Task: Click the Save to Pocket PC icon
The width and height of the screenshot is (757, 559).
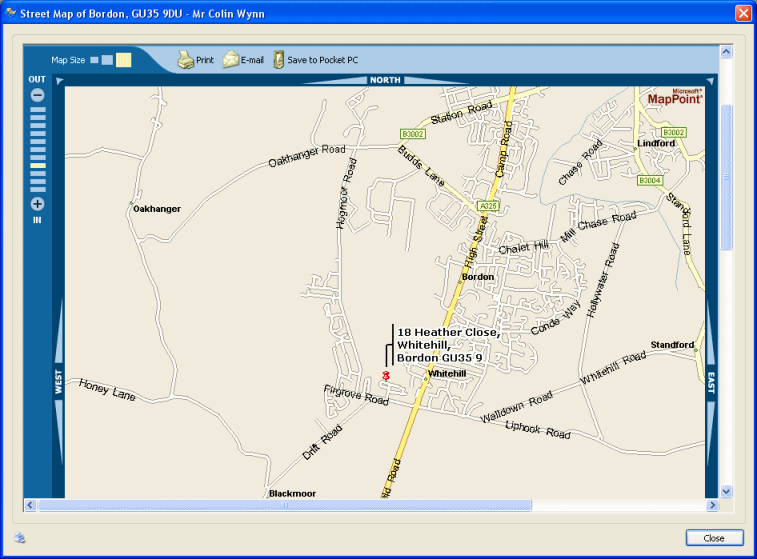Action: click(x=279, y=60)
